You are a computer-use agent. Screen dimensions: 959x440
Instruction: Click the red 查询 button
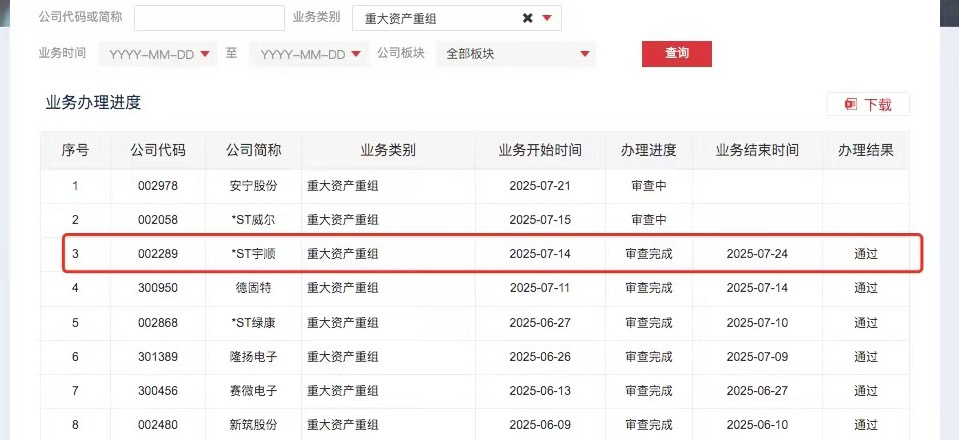pos(676,54)
